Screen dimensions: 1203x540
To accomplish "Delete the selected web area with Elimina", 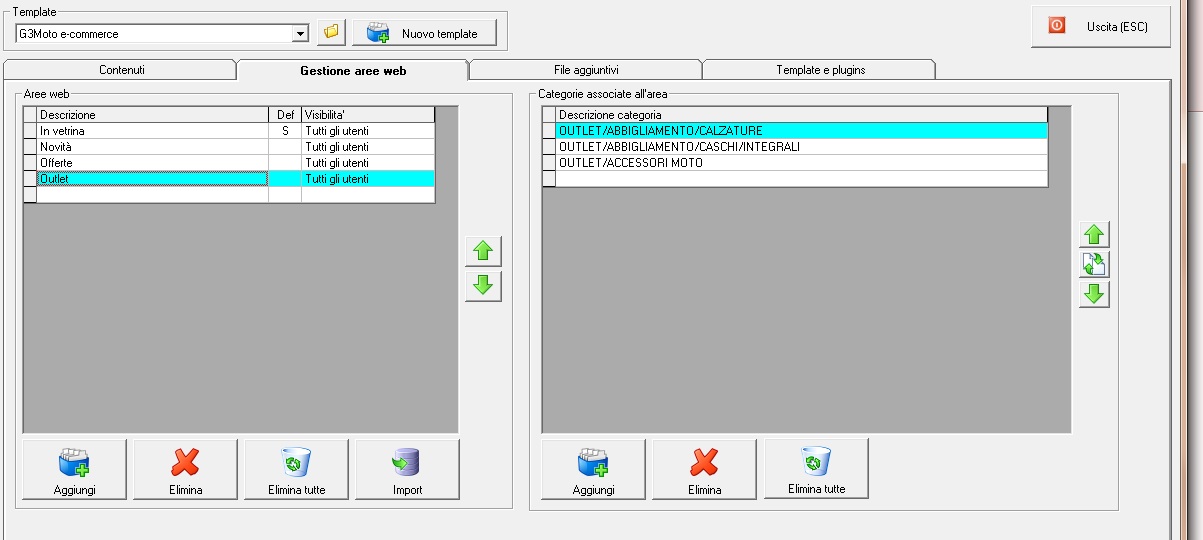I will point(185,469).
